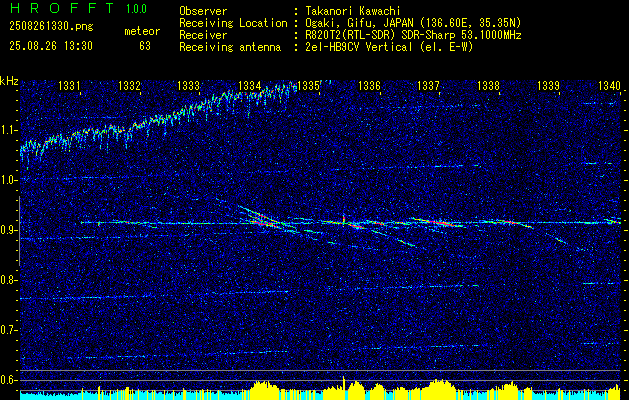Click the meteor count 63

coord(145,46)
